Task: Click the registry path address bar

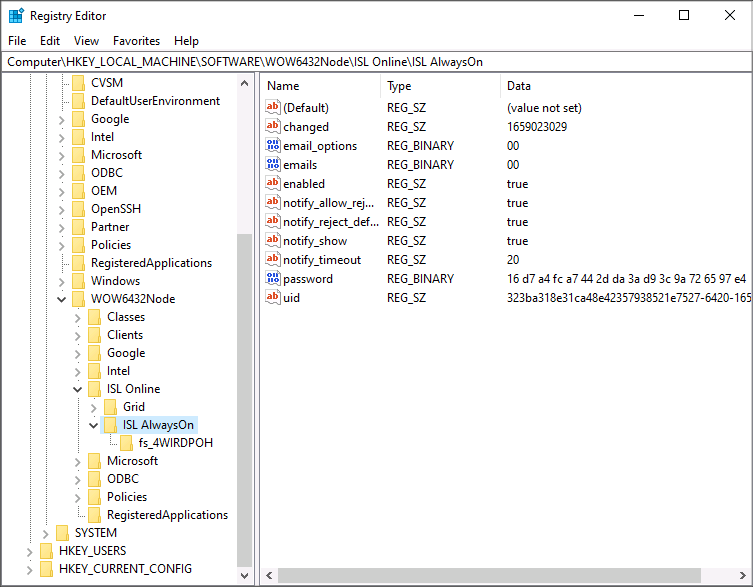Action: (x=376, y=61)
